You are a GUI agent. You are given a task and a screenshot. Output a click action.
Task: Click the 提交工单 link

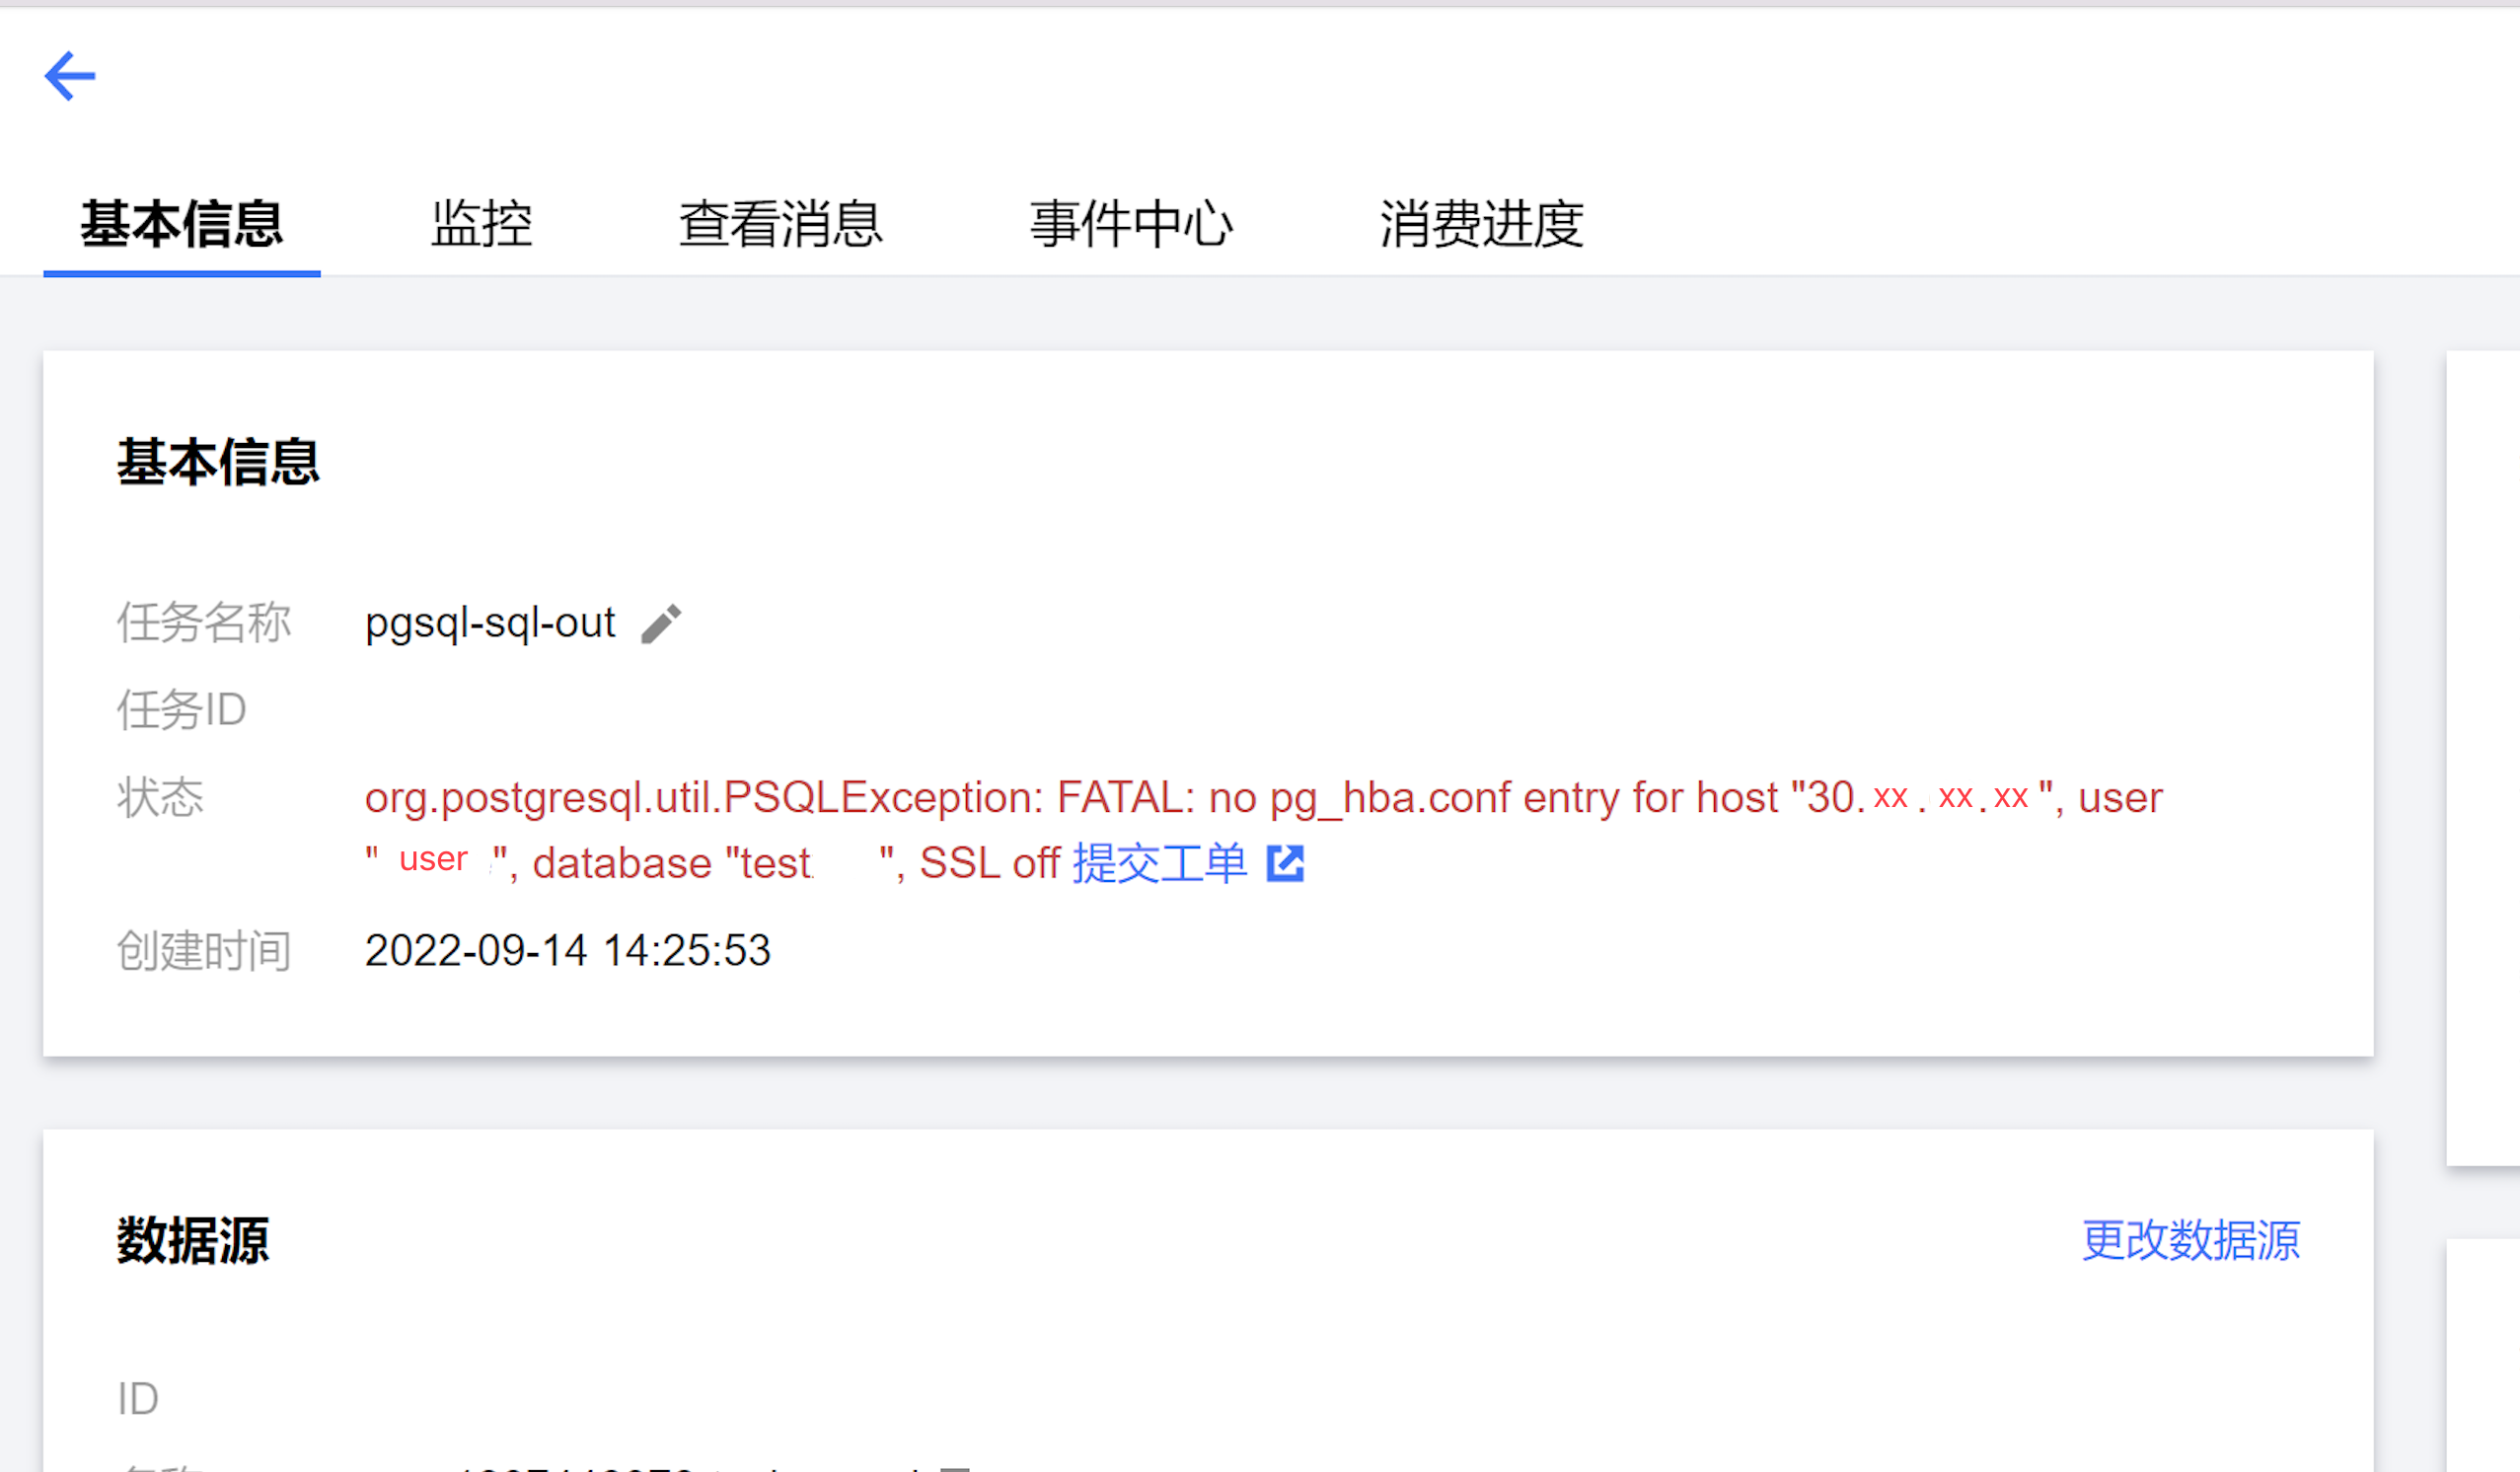pyautogui.click(x=1160, y=863)
